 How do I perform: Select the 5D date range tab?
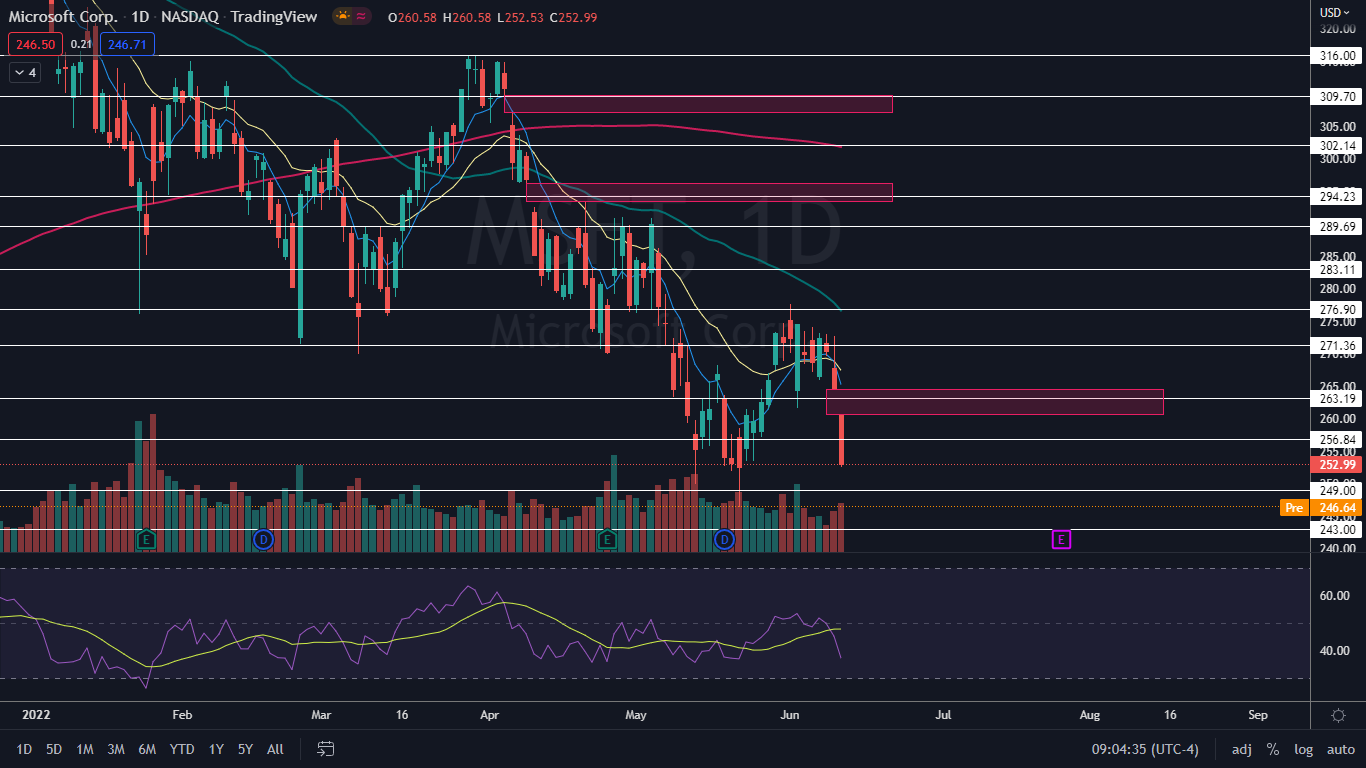[x=54, y=749]
